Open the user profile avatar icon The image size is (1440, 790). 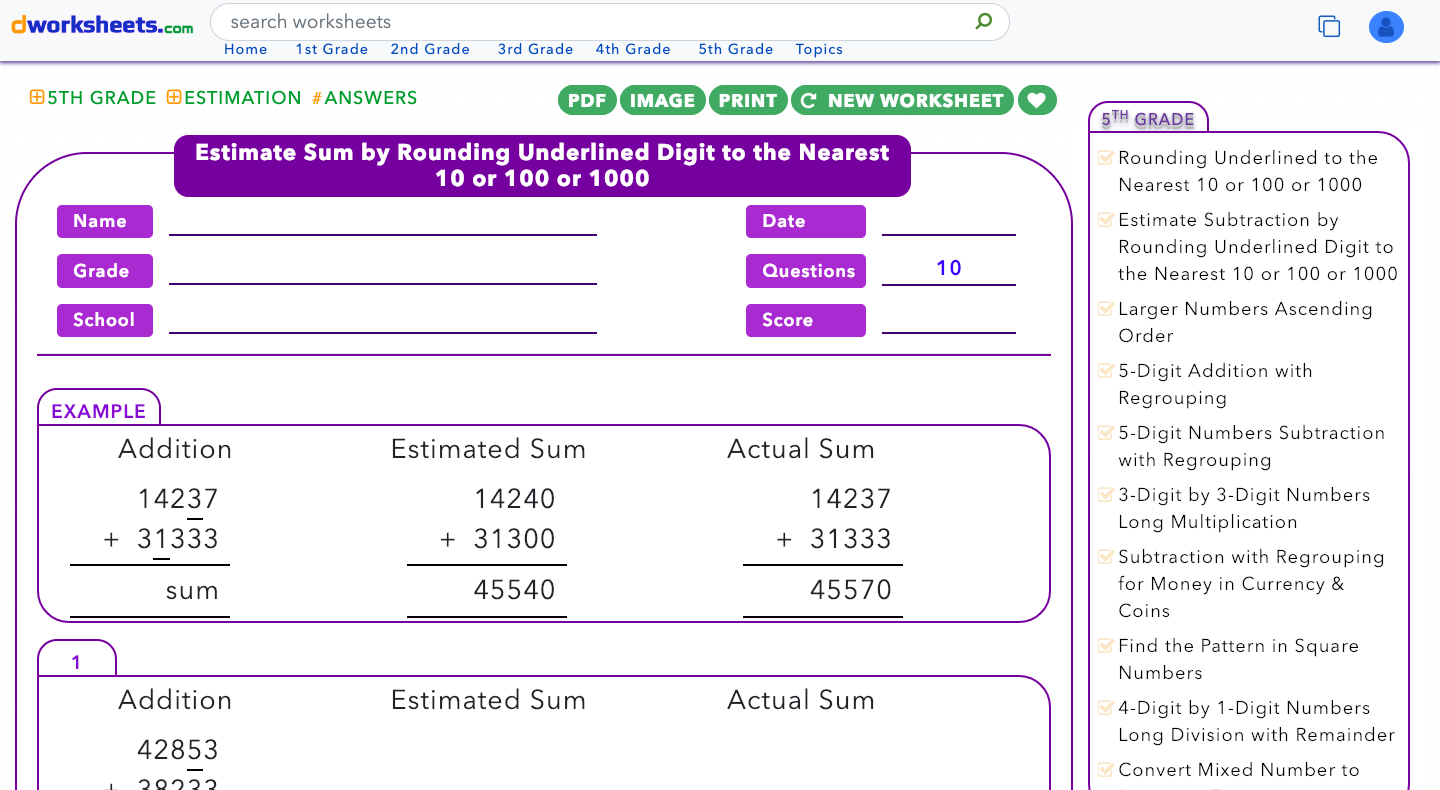pyautogui.click(x=1386, y=27)
